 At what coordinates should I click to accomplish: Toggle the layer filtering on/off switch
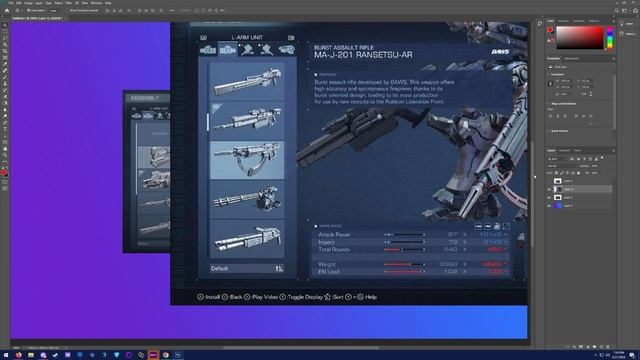pyautogui.click(x=602, y=158)
